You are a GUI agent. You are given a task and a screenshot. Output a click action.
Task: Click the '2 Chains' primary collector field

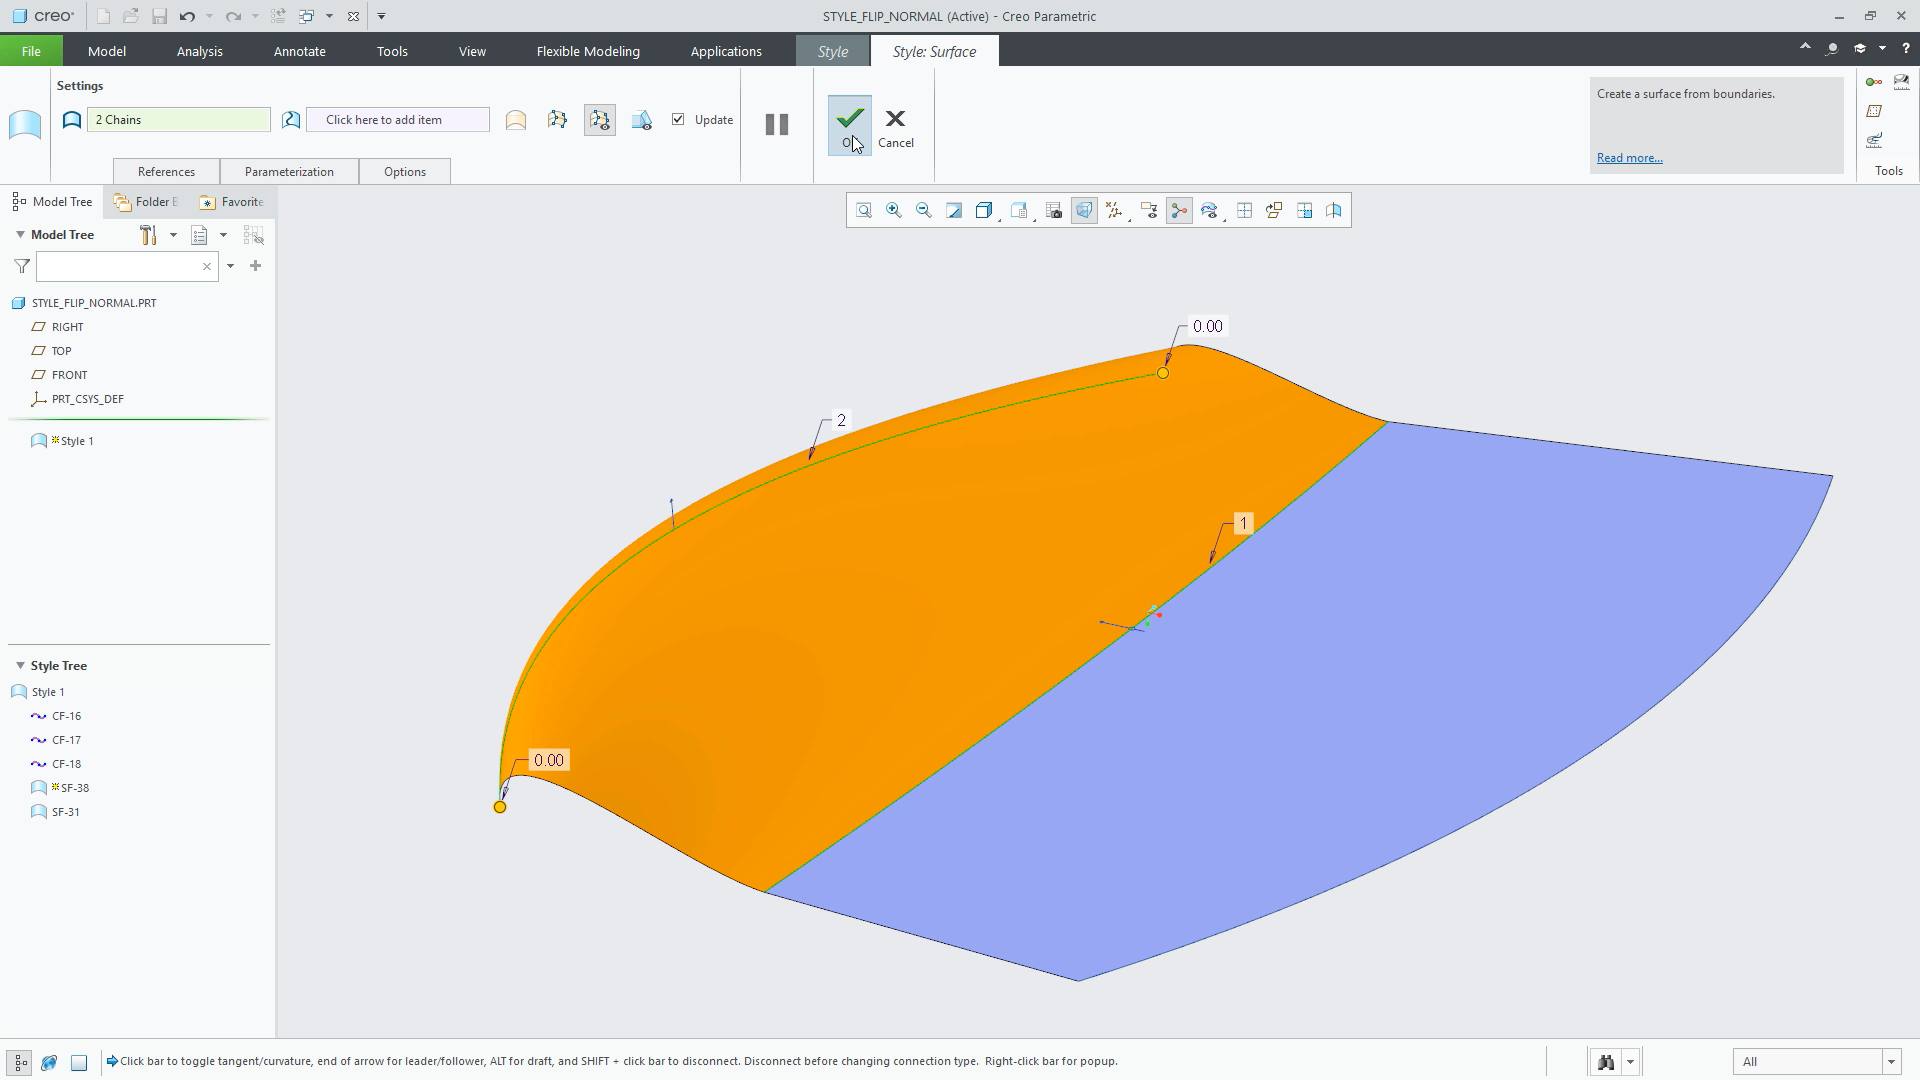pos(179,120)
